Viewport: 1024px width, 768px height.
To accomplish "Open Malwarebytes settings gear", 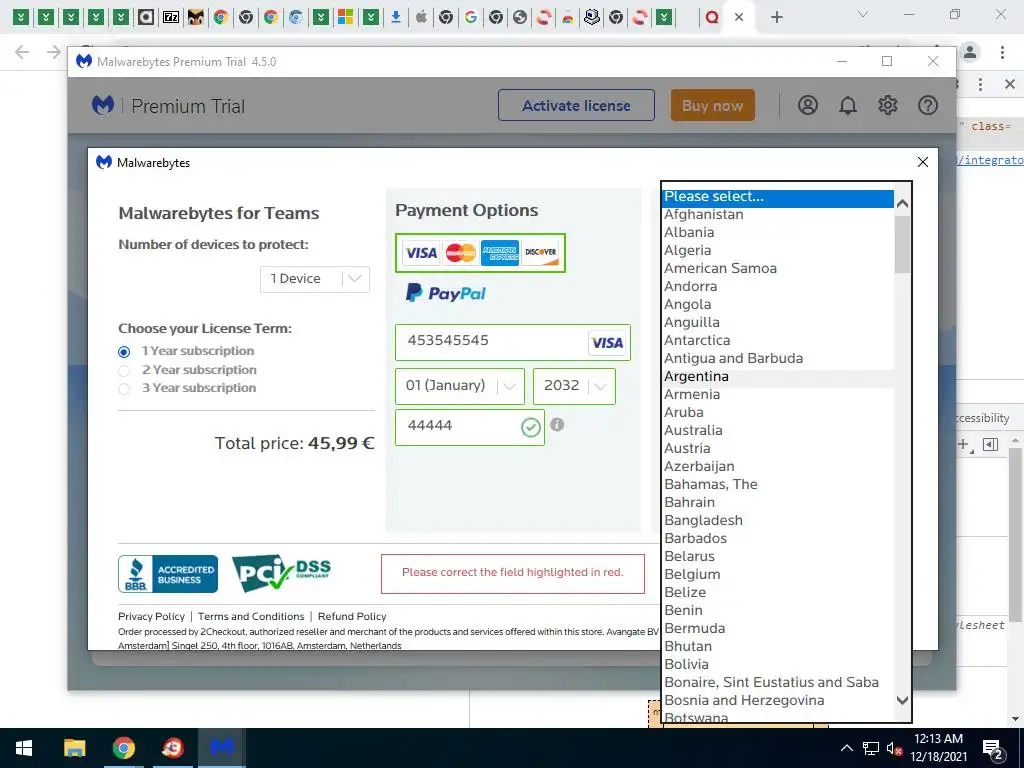I will click(888, 105).
